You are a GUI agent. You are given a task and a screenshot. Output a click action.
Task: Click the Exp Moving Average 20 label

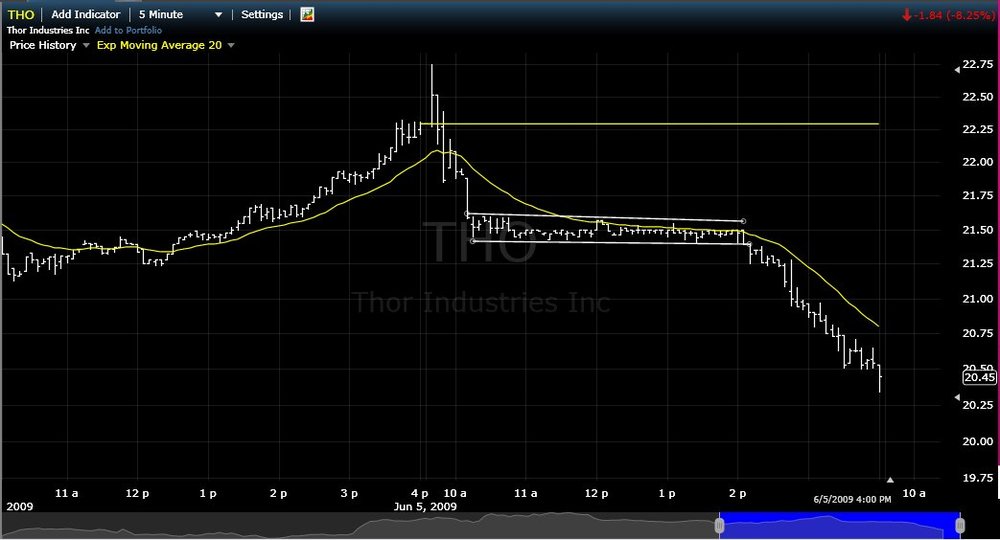[159, 45]
